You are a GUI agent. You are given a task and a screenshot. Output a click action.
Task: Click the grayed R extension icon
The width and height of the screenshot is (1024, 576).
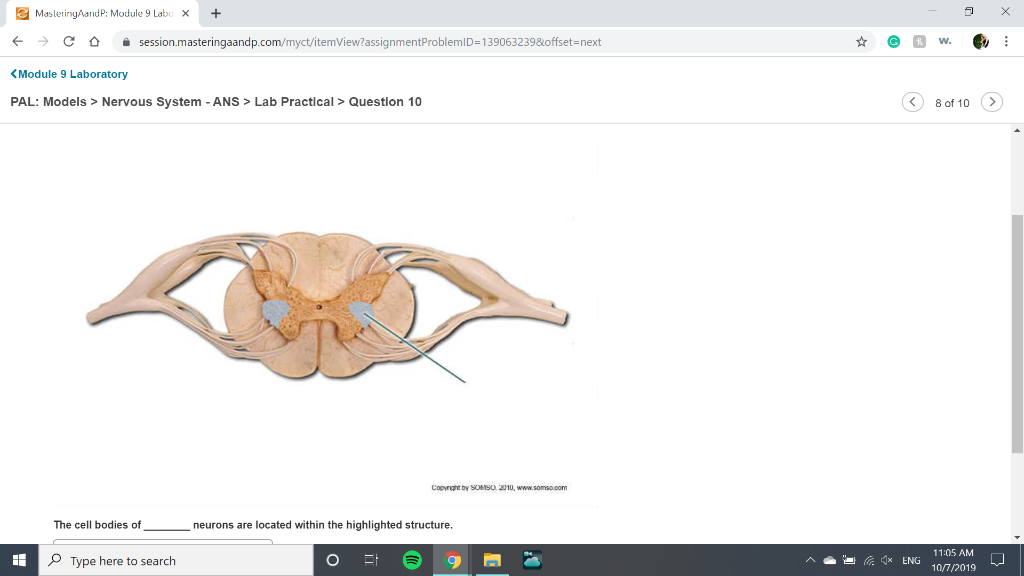coord(922,41)
